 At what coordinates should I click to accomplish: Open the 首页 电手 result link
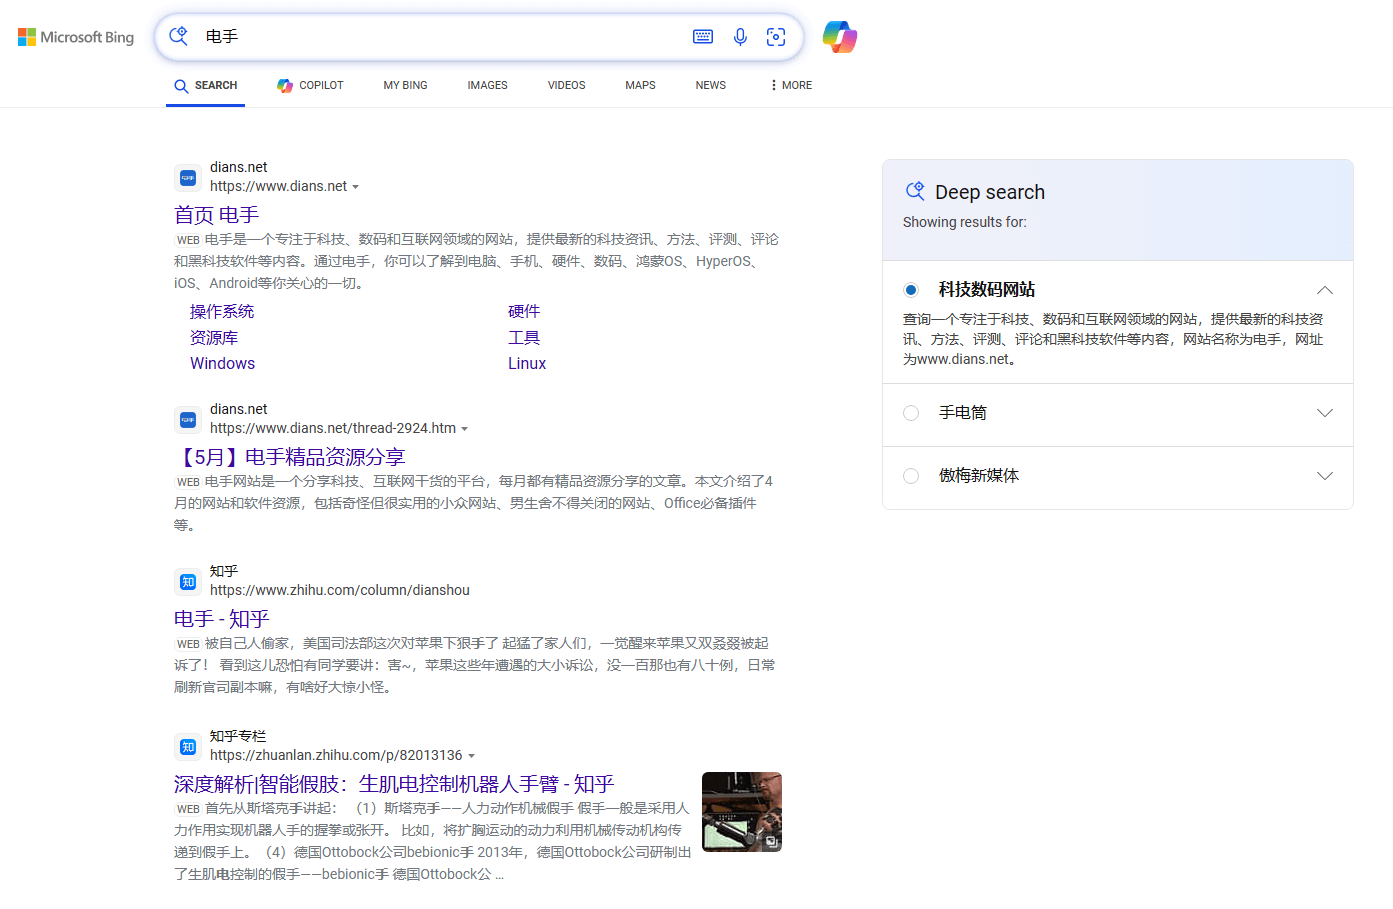216,215
